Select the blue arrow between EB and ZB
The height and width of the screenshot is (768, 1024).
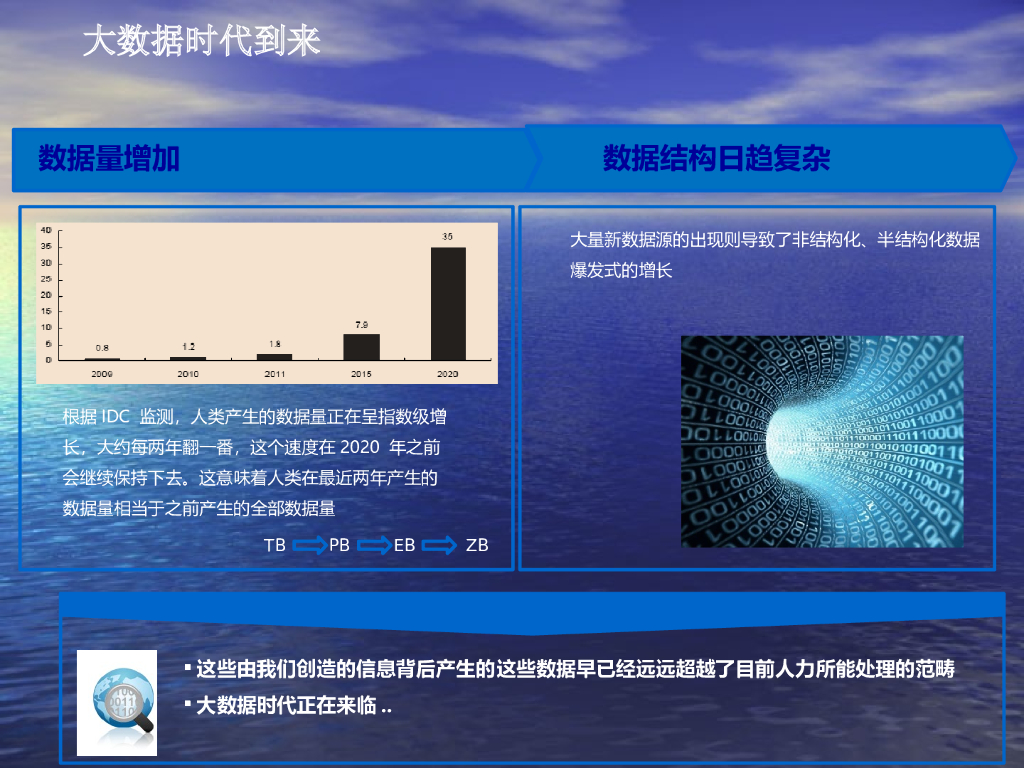point(441,546)
